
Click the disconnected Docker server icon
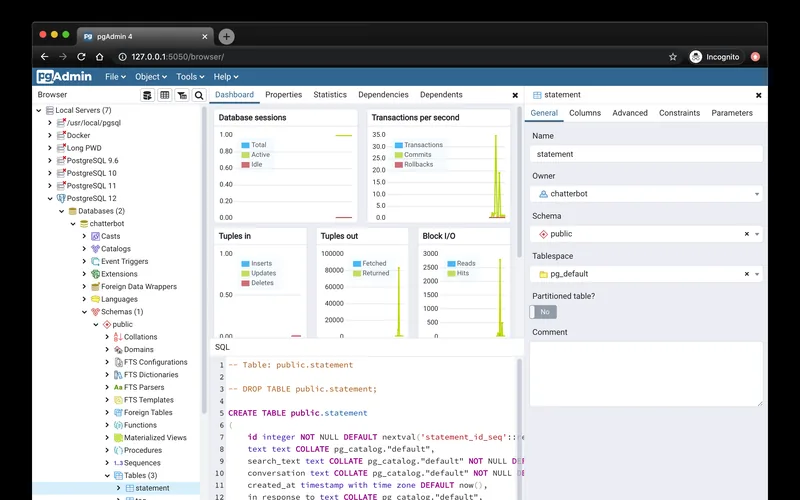61,135
